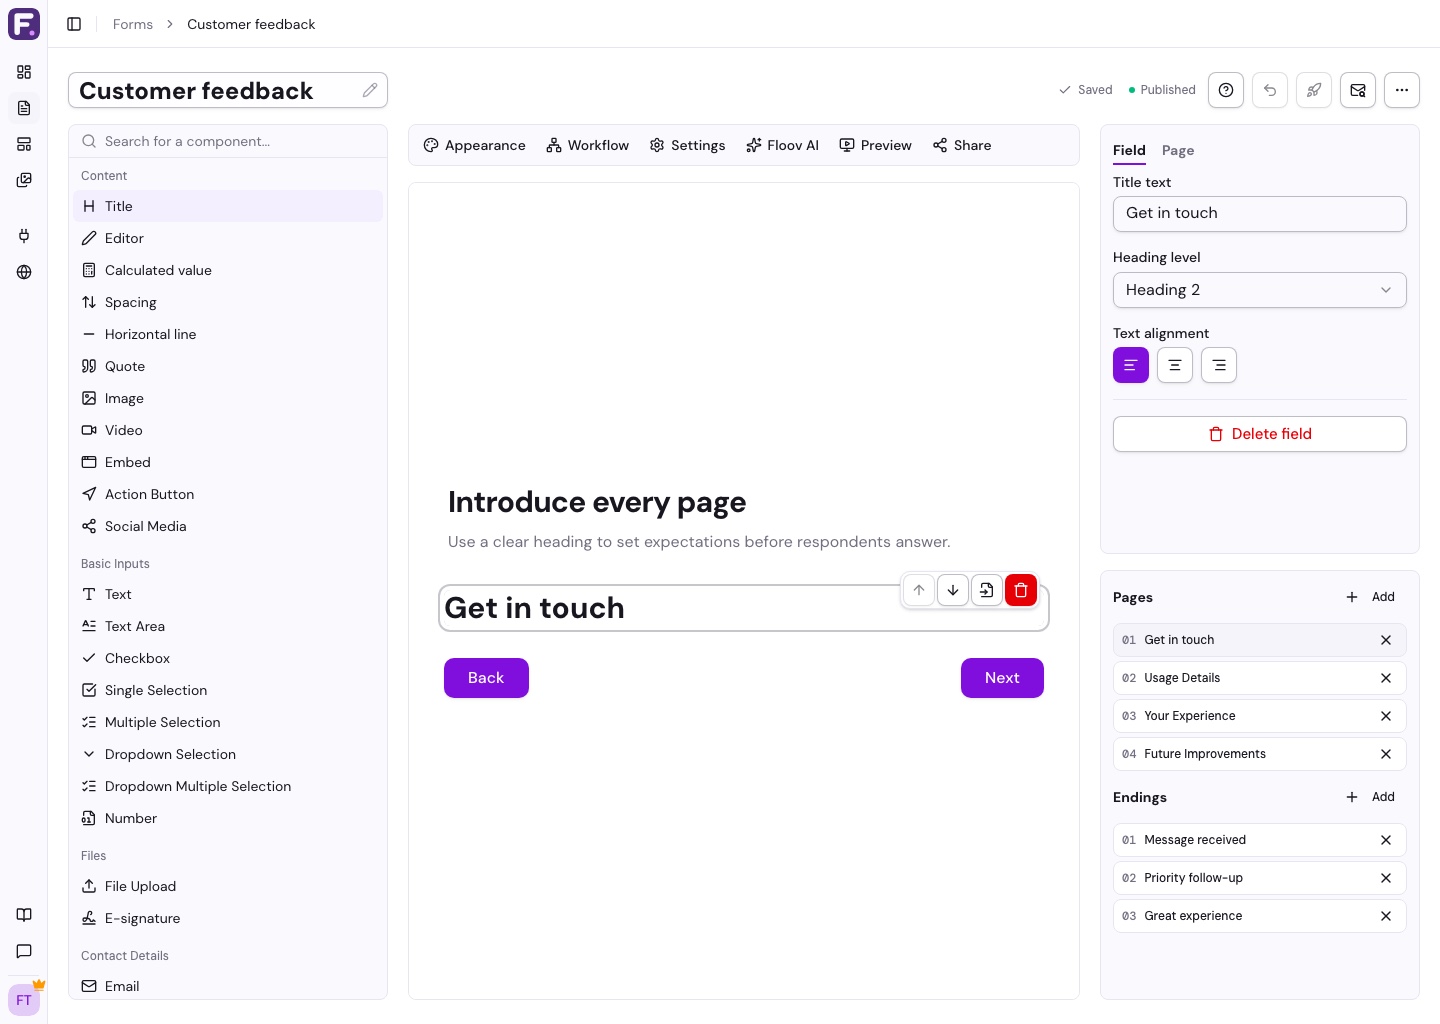Viewport: 1440px width, 1024px height.
Task: Open the Appearance menu
Action: click(474, 145)
